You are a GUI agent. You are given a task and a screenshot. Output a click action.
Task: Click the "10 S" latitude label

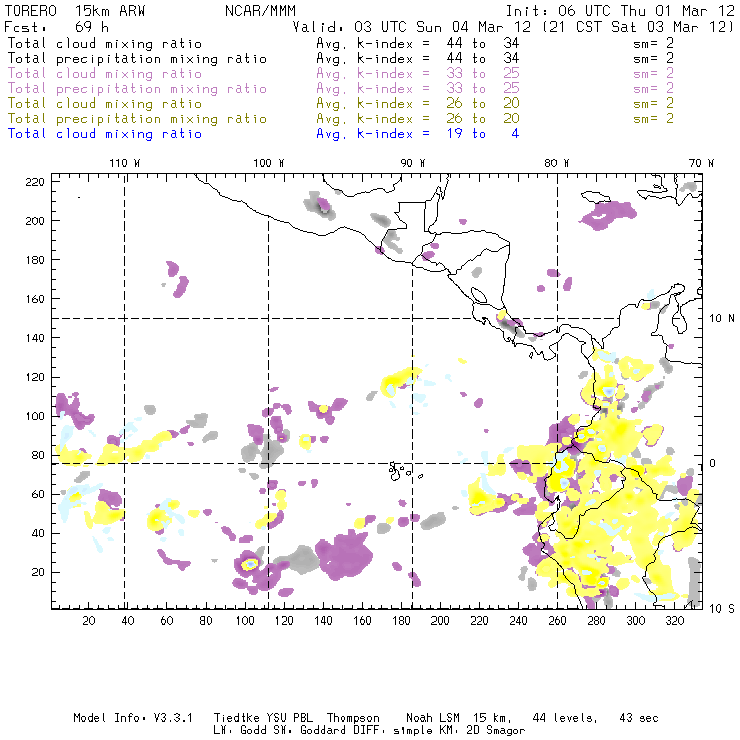[x=722, y=609]
